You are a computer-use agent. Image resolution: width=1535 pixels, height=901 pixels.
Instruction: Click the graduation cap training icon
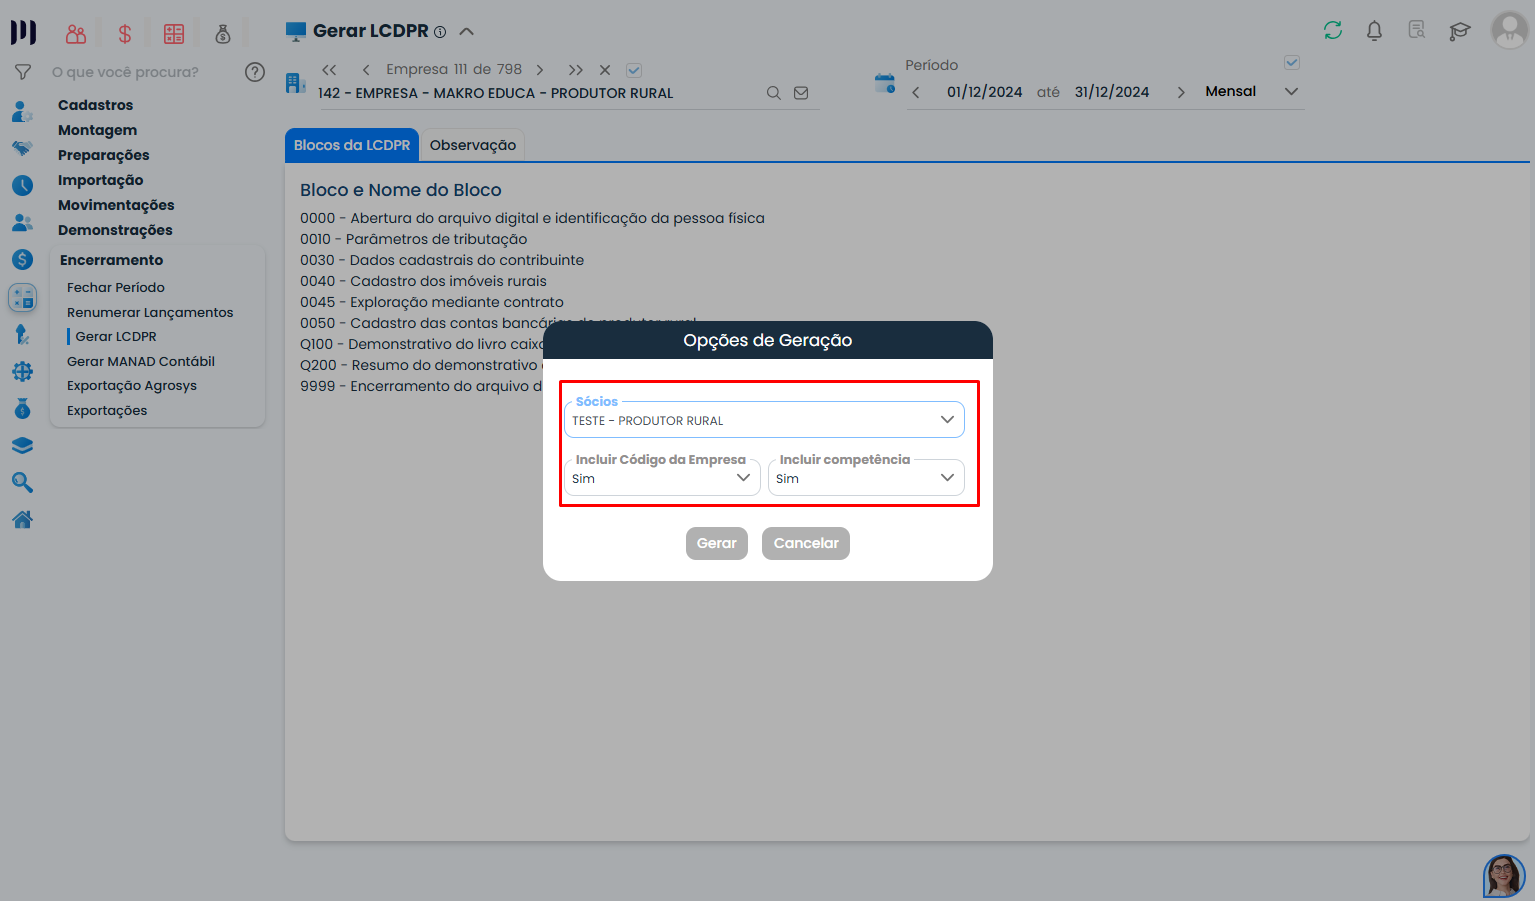tap(1459, 31)
